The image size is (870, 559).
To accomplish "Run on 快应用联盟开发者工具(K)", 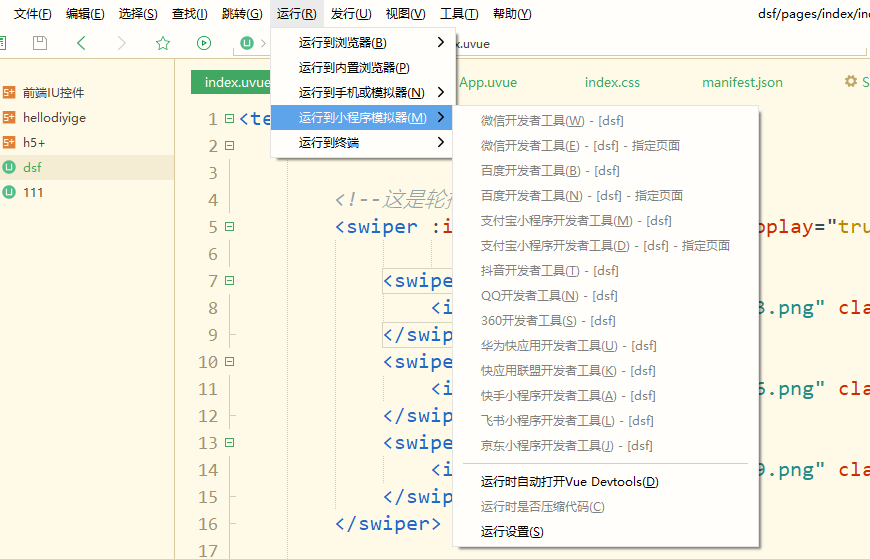I will coord(606,370).
